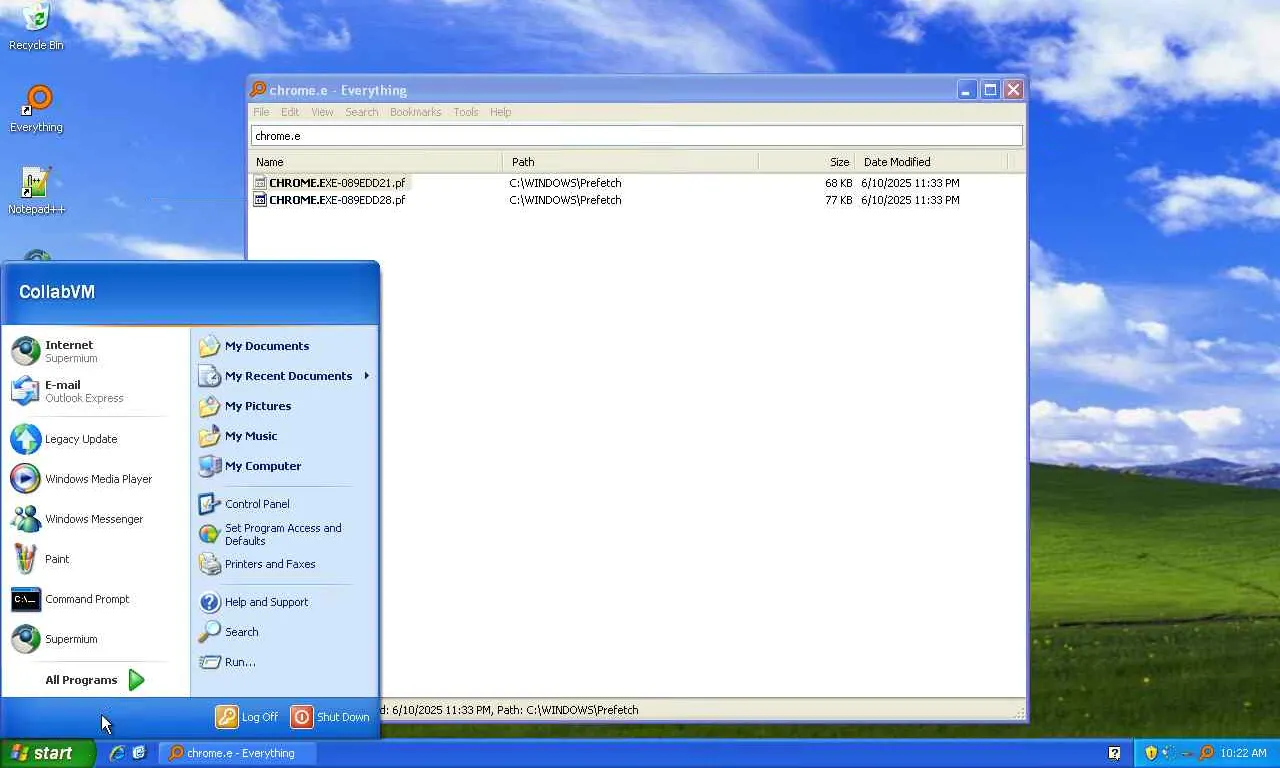This screenshot has width=1280, height=768.
Task: Select the file name CHROME.EXE-089EDD21.pf
Action: click(337, 183)
